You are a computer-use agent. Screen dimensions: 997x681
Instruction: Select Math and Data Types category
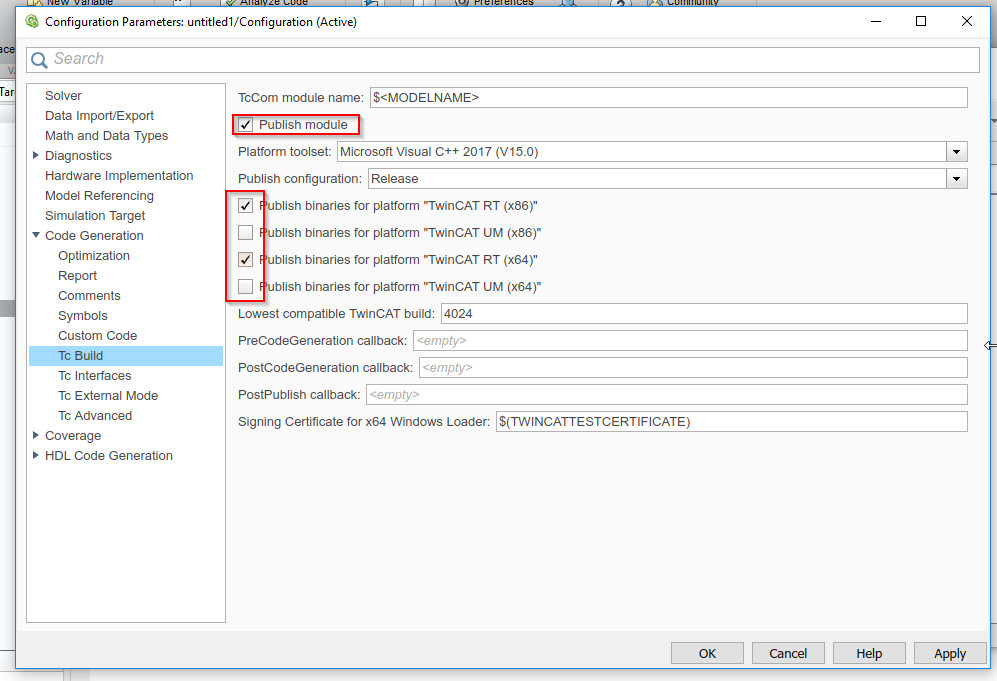pyautogui.click(x=106, y=135)
